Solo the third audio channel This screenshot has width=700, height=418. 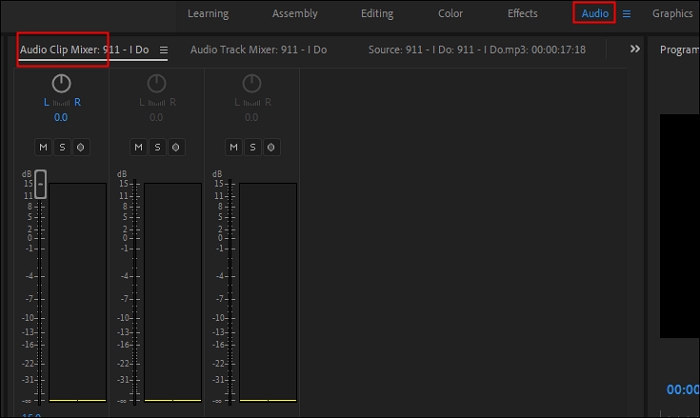point(252,147)
